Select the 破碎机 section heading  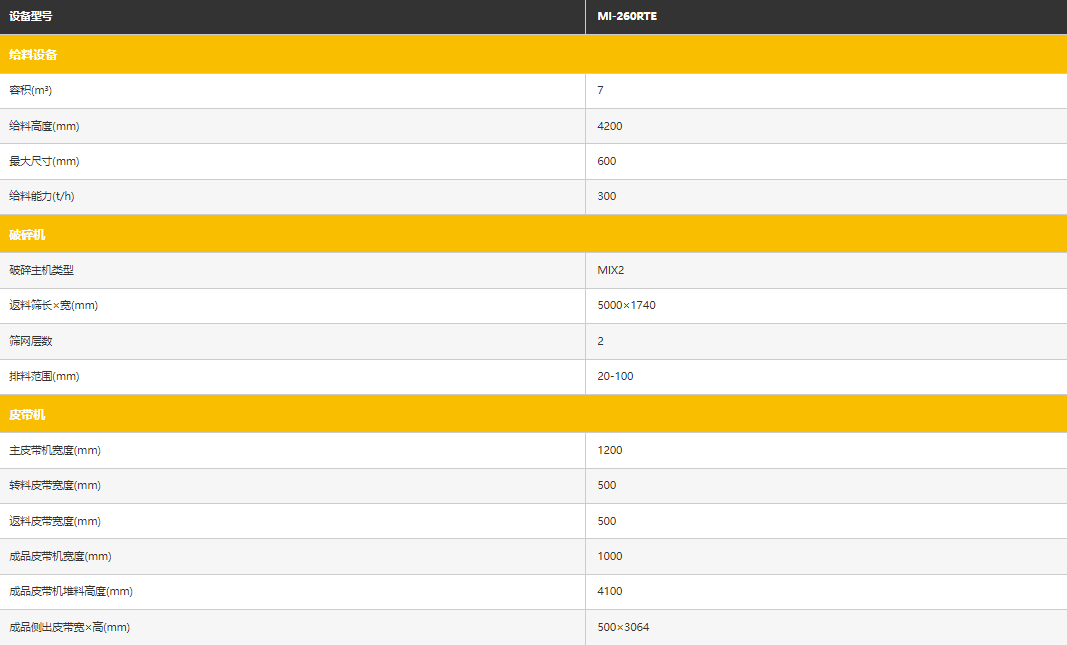27,235
